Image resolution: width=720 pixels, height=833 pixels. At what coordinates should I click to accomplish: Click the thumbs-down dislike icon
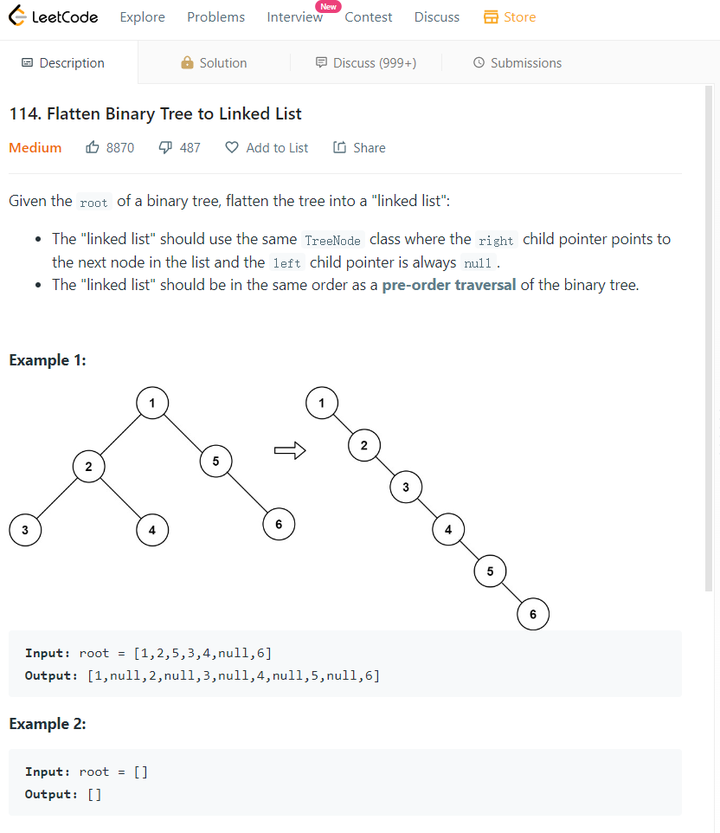165,147
